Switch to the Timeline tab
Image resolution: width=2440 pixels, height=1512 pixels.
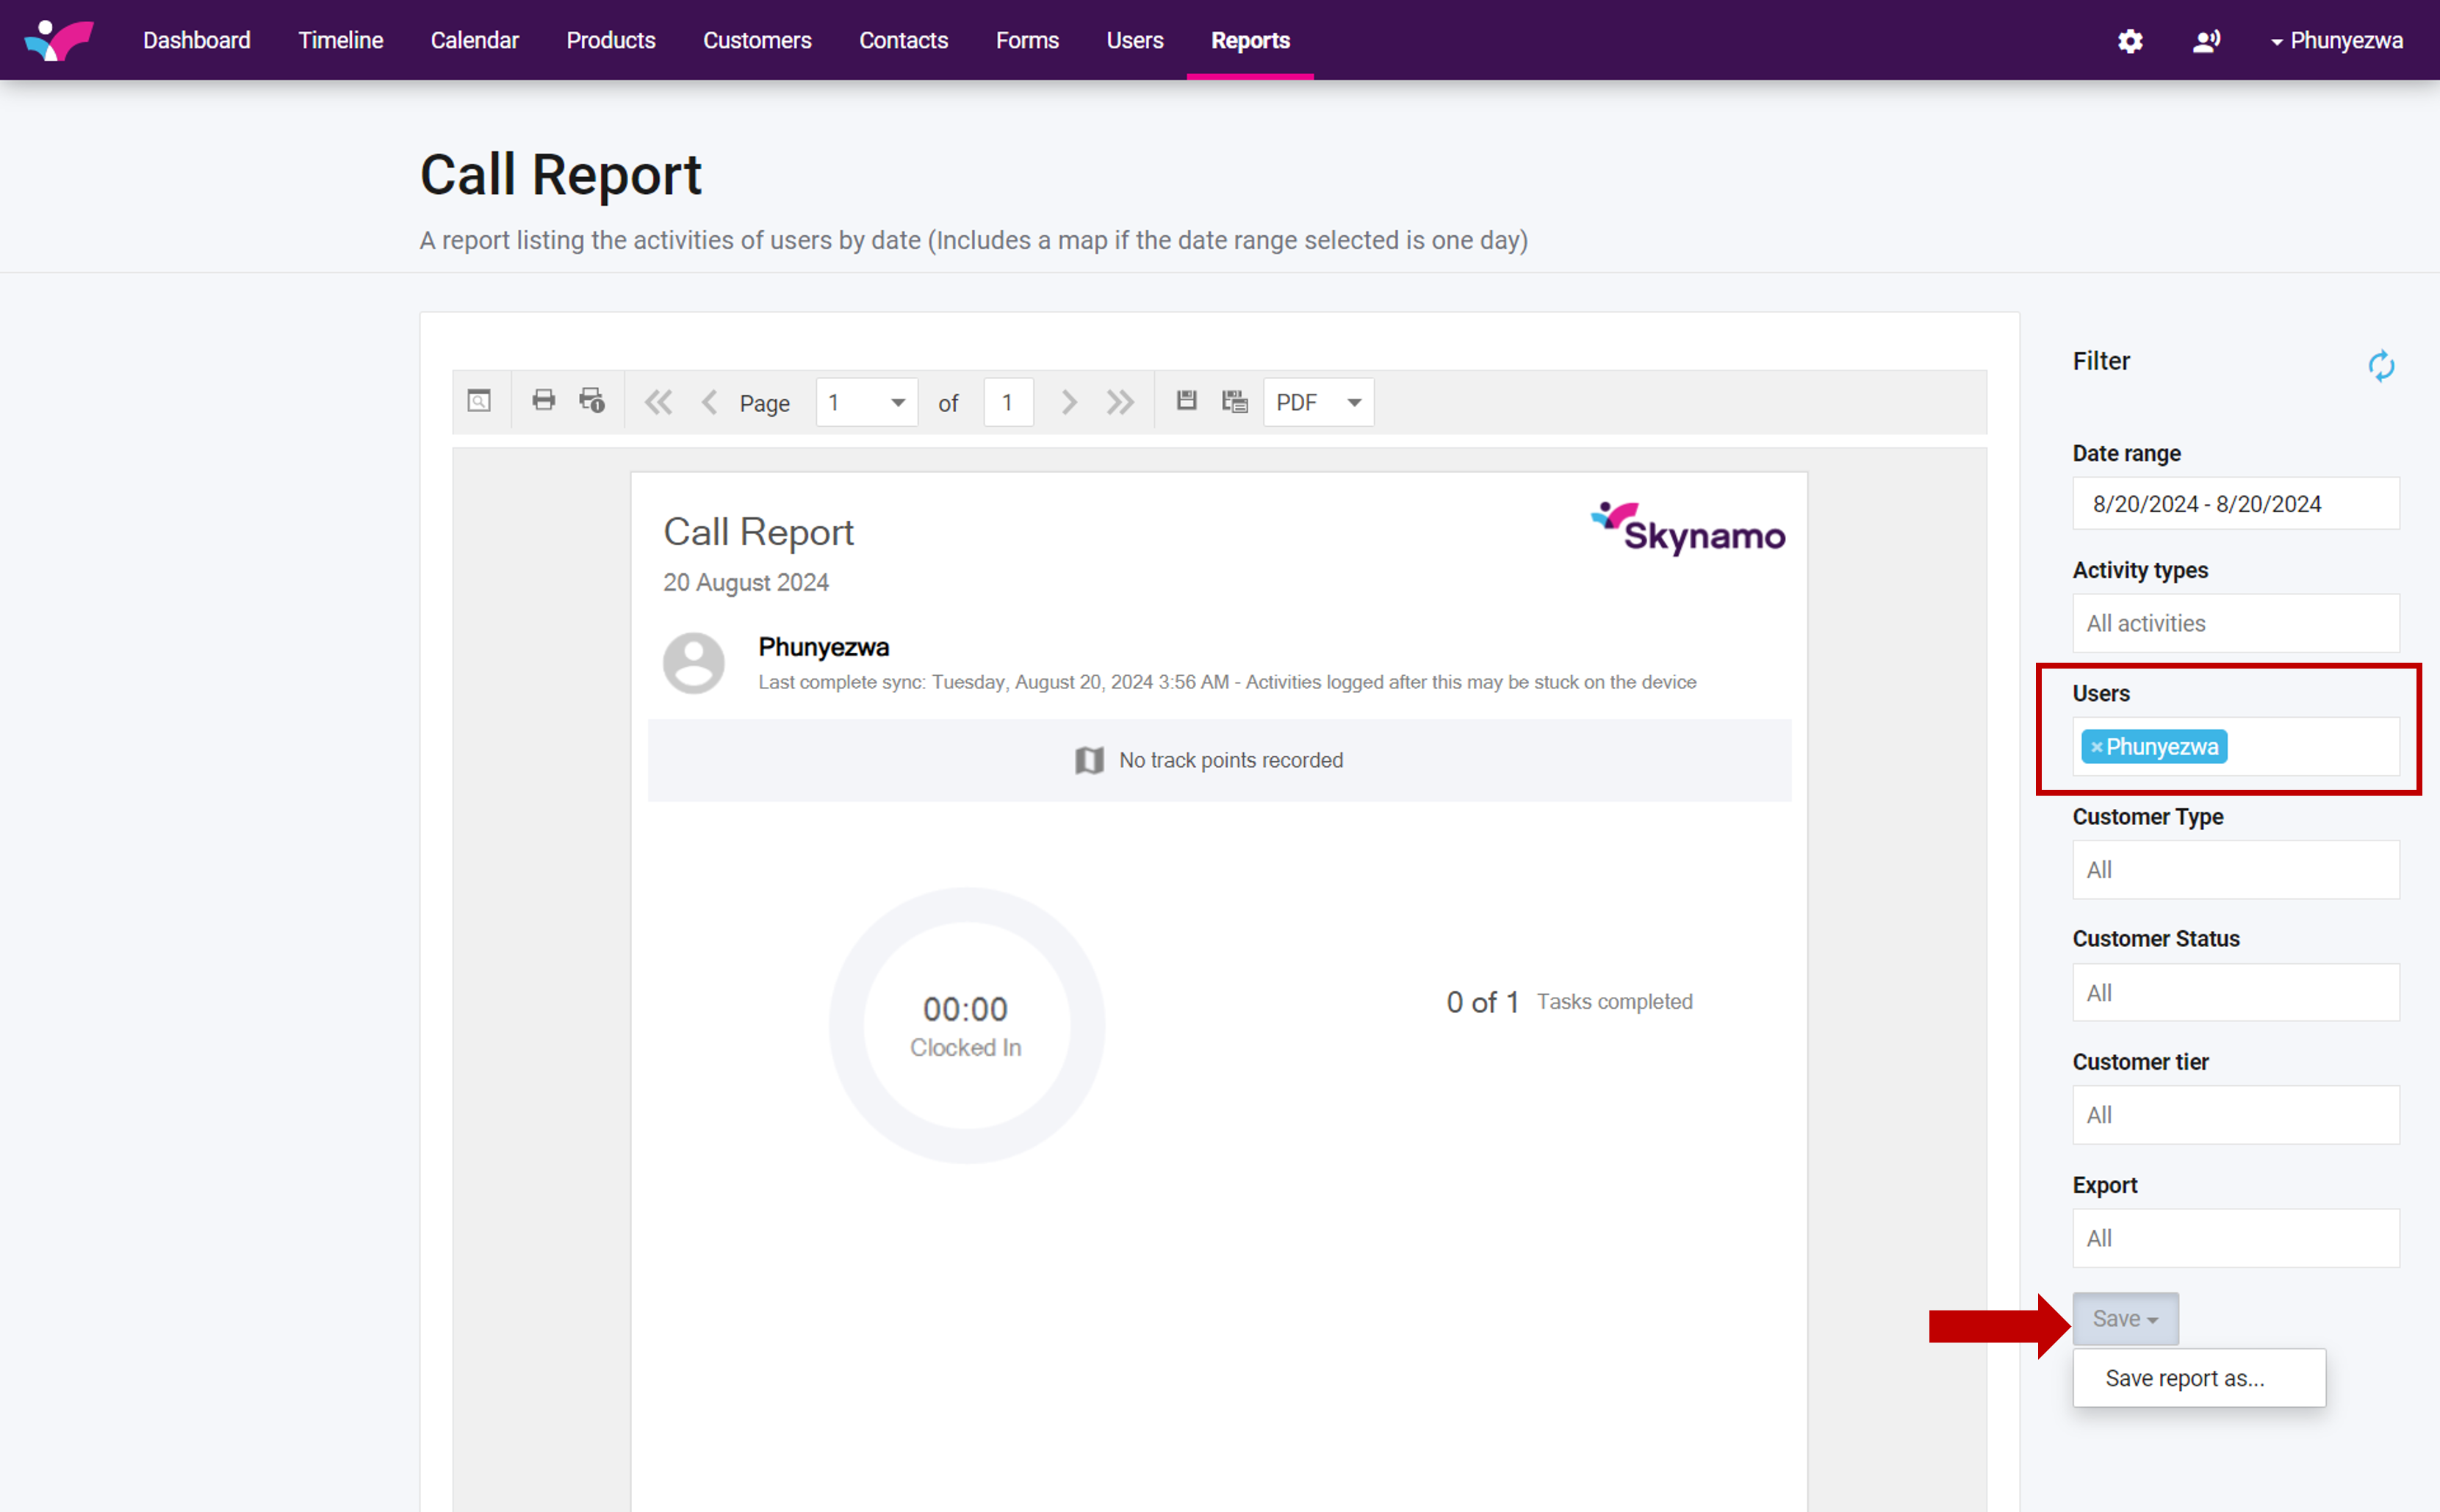(x=340, y=41)
